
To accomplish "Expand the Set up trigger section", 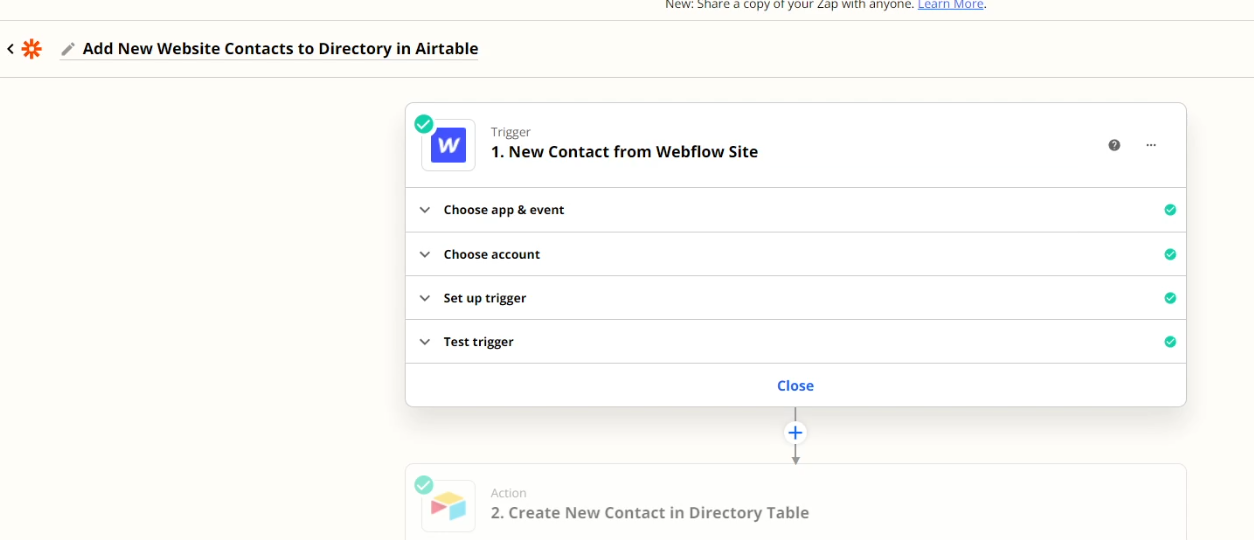I will point(795,298).
